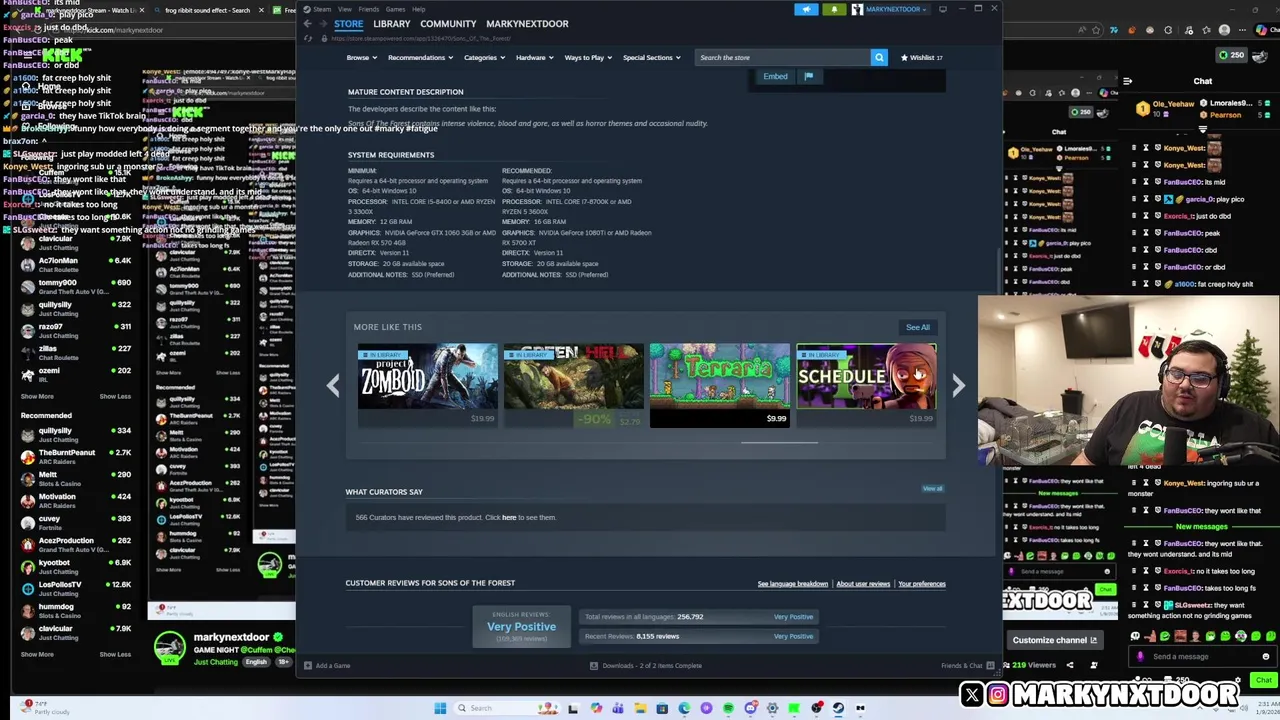
Task: Expand the Categories dropdown
Action: [484, 58]
